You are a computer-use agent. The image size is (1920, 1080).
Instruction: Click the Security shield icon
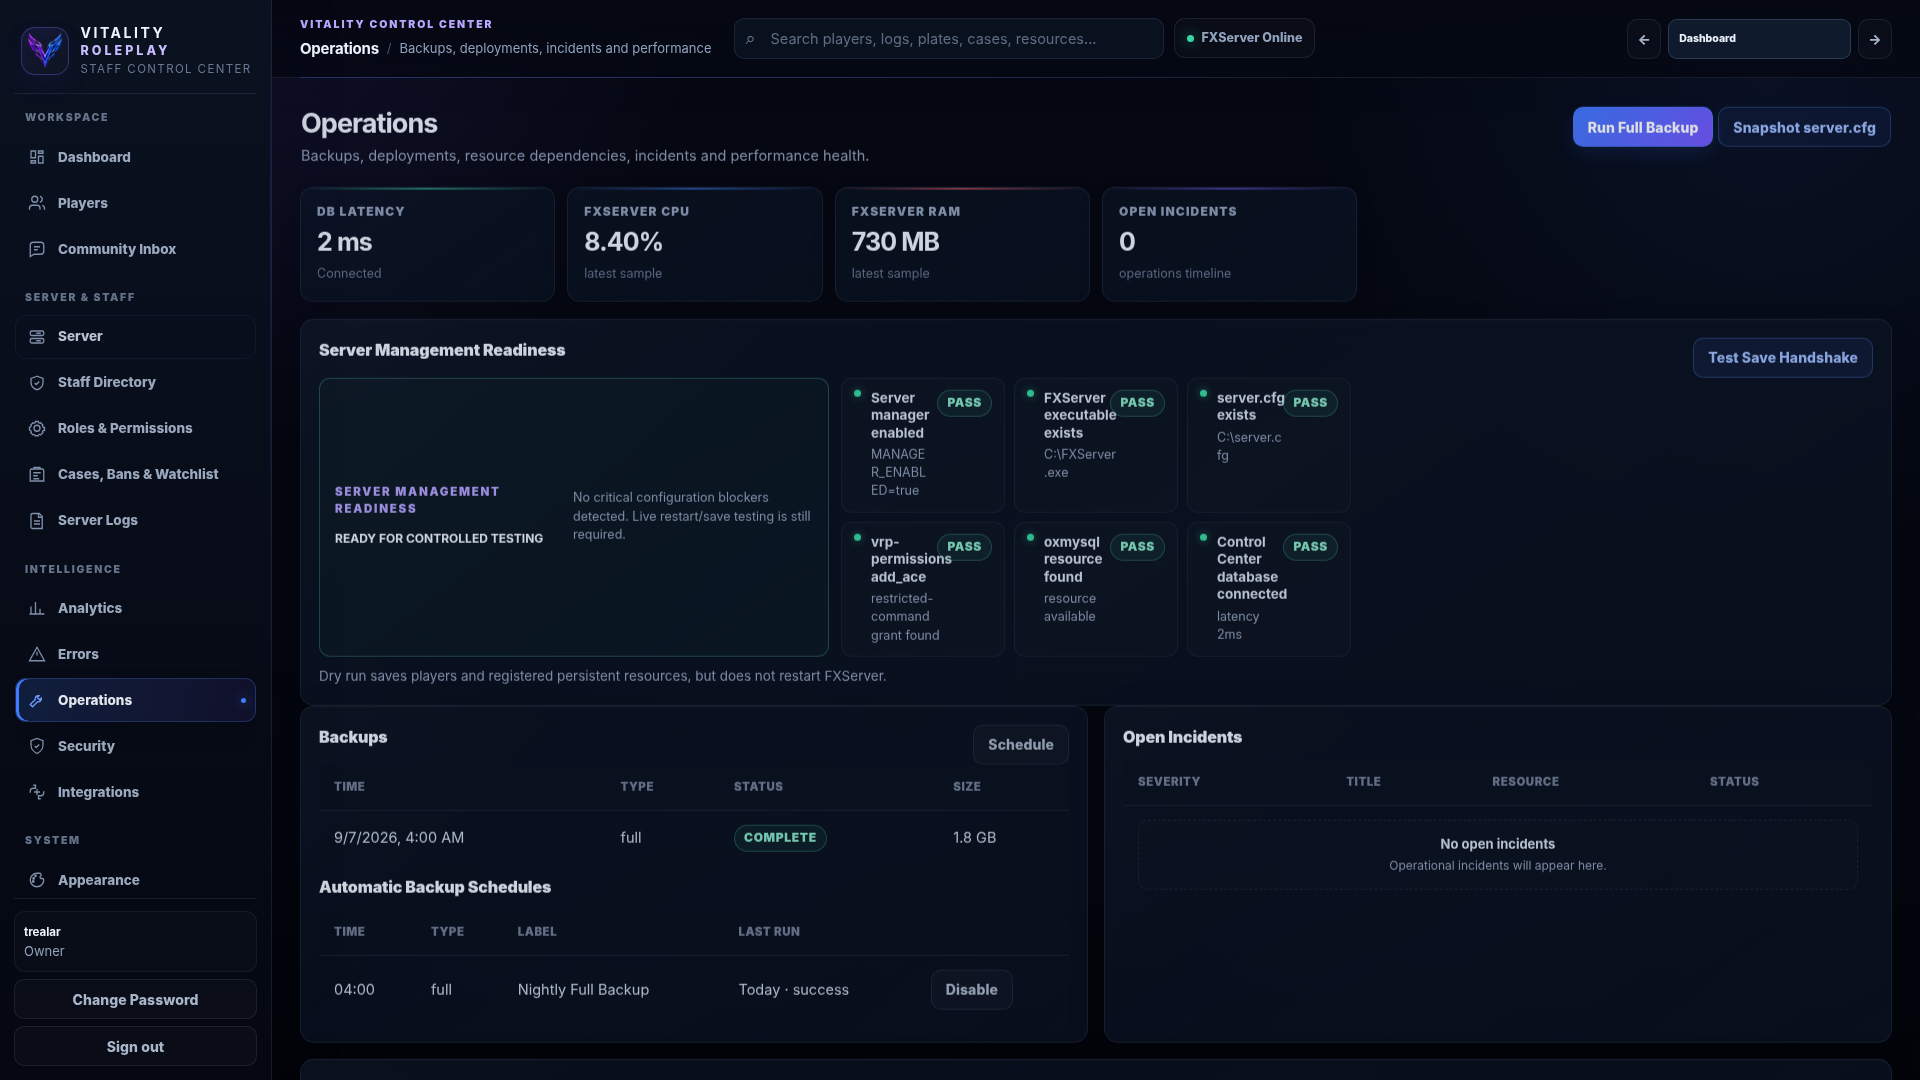[x=37, y=747]
